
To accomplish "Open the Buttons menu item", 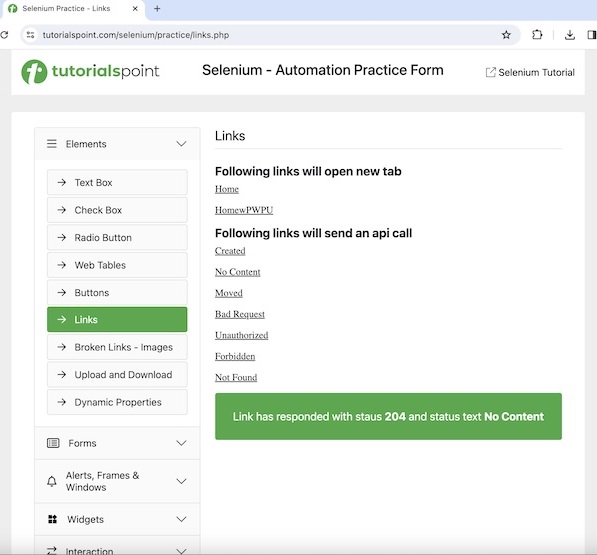I will (x=117, y=292).
